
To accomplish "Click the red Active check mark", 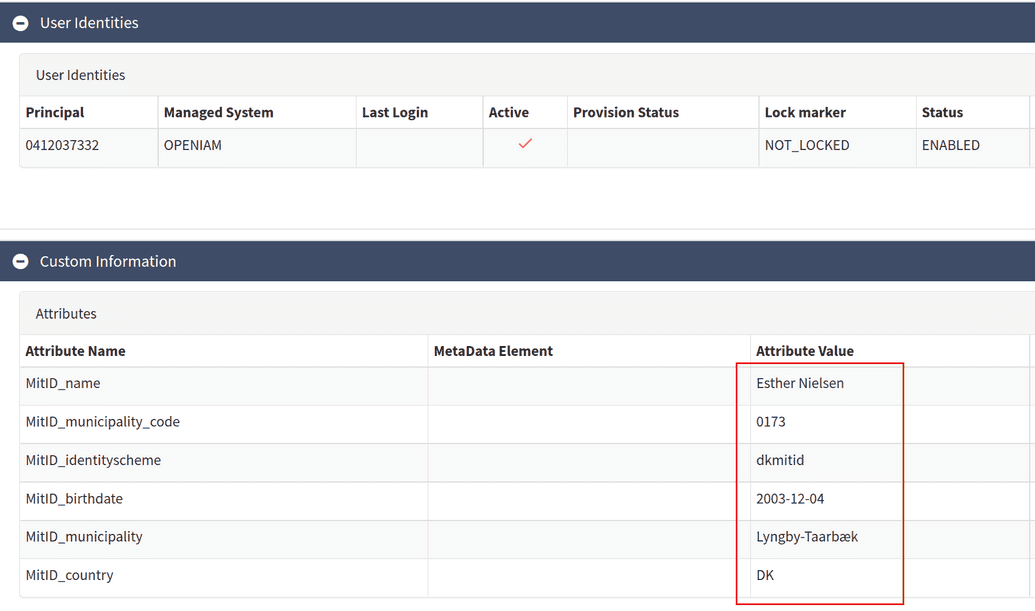I will 525,144.
